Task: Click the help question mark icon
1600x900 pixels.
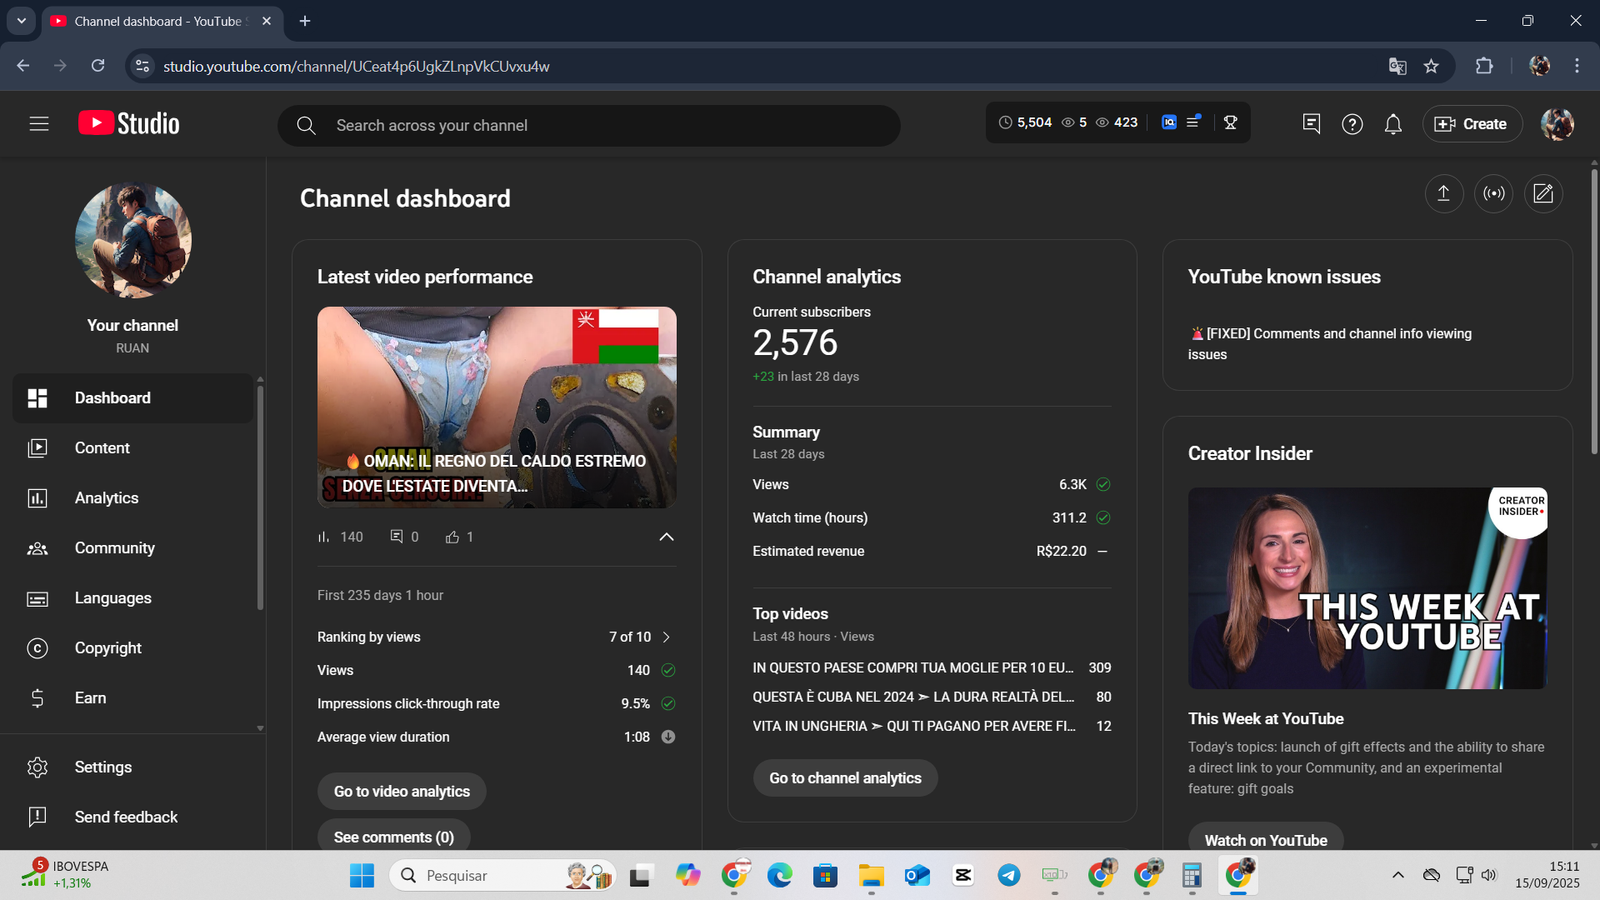Action: pyautogui.click(x=1352, y=124)
